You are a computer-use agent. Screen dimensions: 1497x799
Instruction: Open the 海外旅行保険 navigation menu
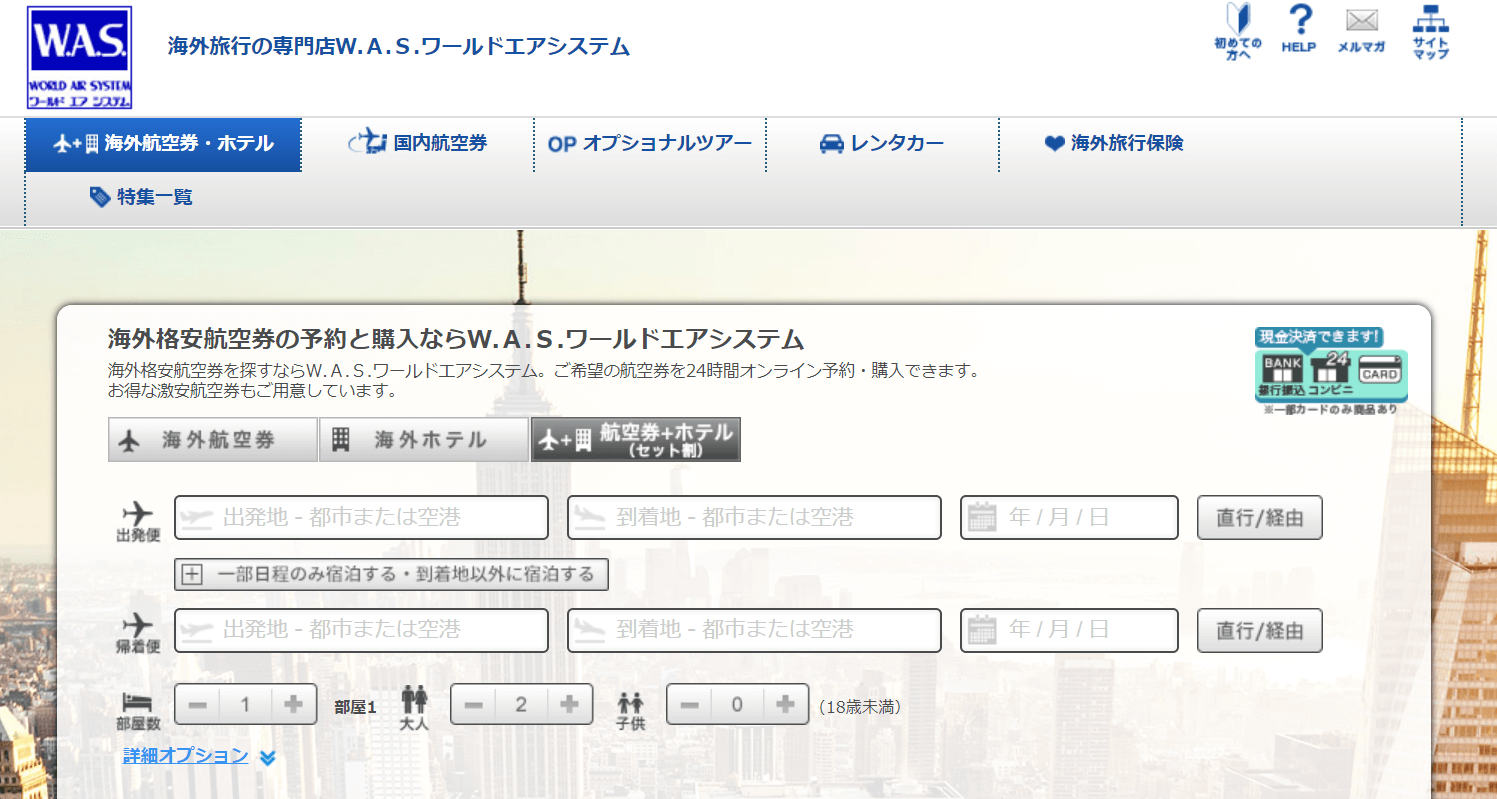tap(1114, 144)
